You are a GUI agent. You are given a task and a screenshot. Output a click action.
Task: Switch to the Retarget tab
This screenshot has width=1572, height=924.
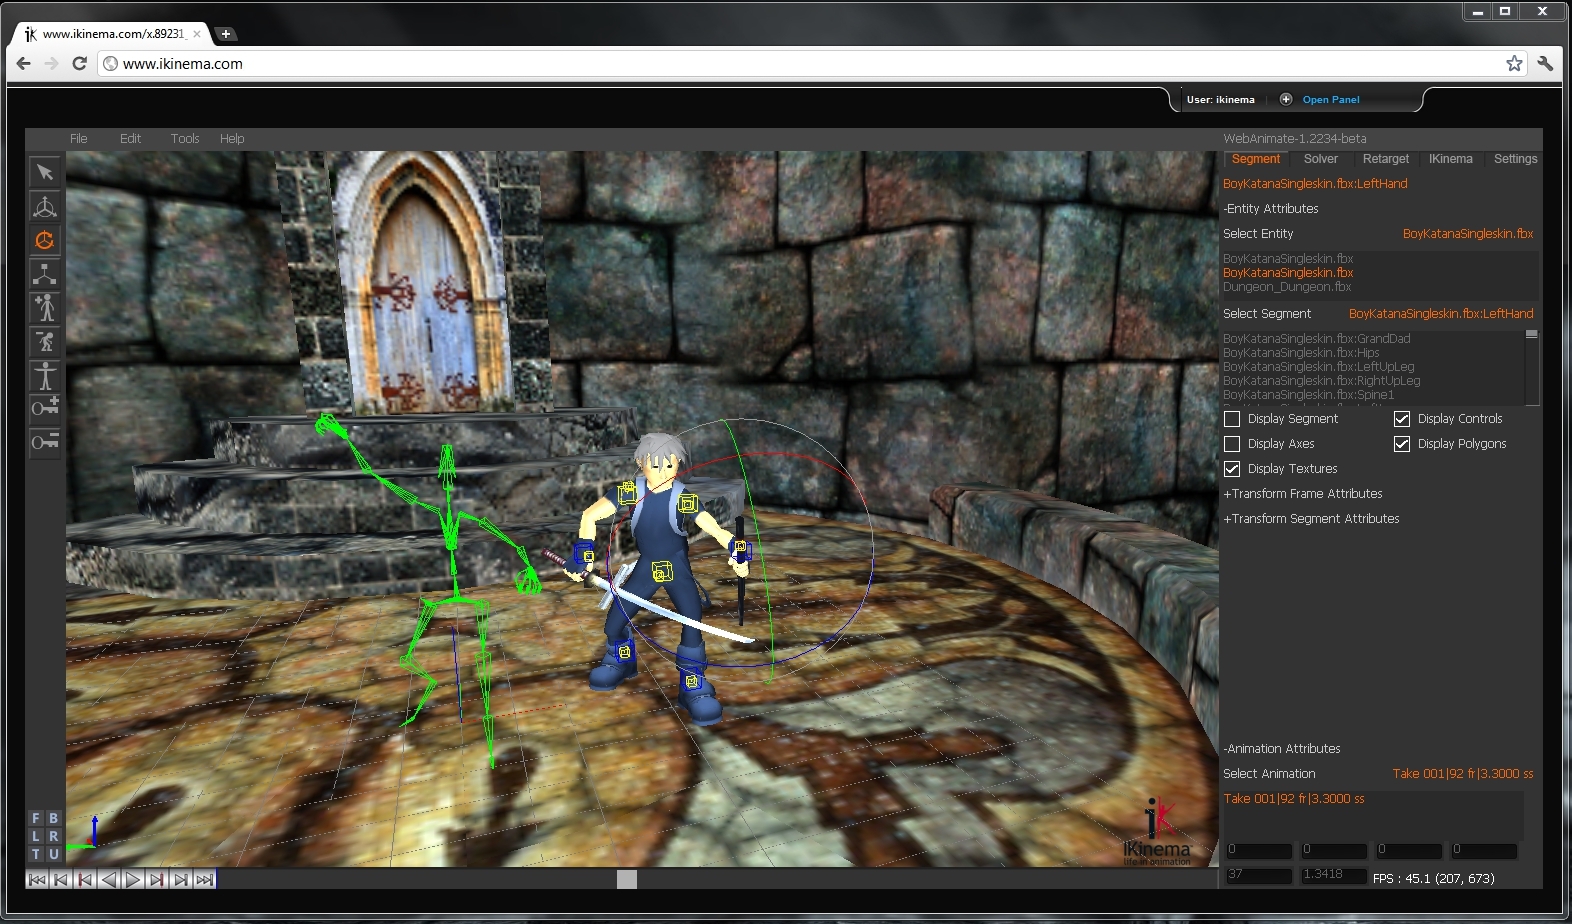1386,159
